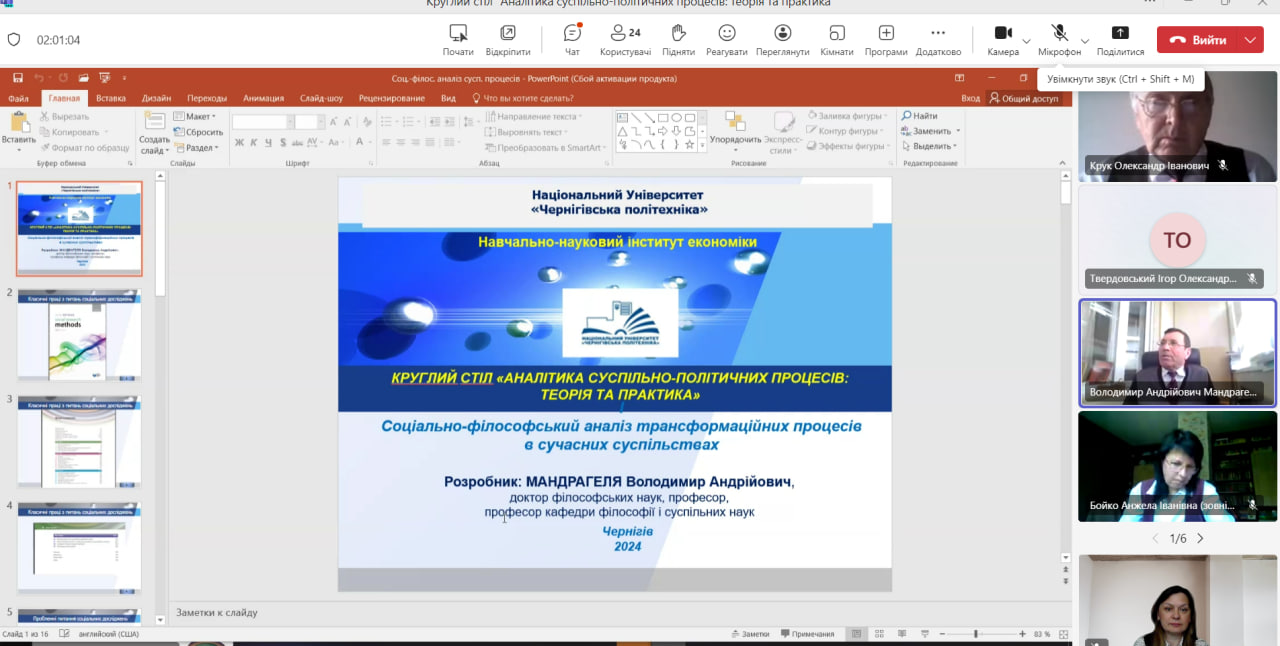Viewport: 1280px width, 646px height.
Task: Switch to the Вставка ribbon tab
Action: (x=111, y=98)
